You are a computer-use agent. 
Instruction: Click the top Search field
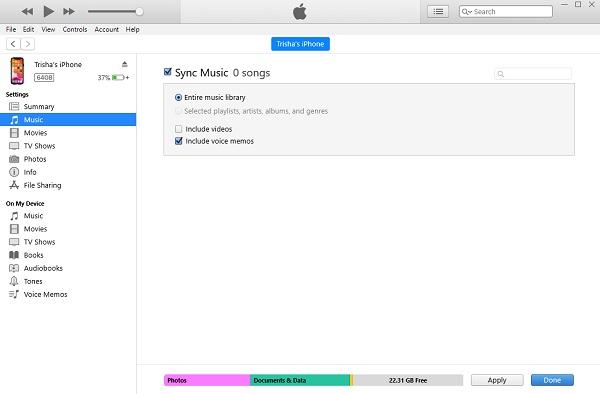point(505,11)
